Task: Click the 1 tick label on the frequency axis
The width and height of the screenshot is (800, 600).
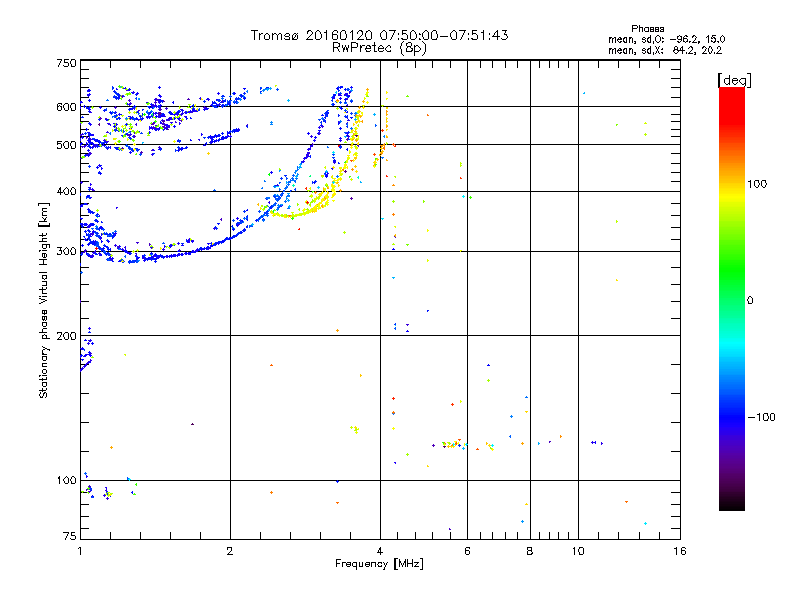Action: [80, 551]
